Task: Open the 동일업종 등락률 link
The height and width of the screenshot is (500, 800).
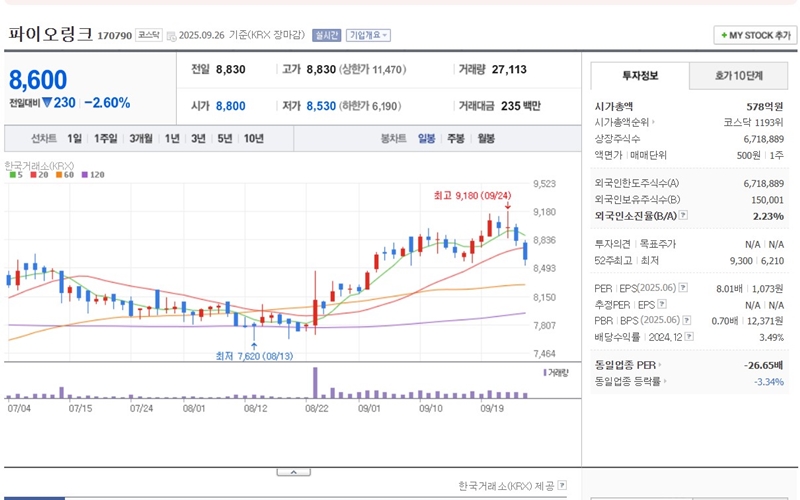Action: click(630, 381)
